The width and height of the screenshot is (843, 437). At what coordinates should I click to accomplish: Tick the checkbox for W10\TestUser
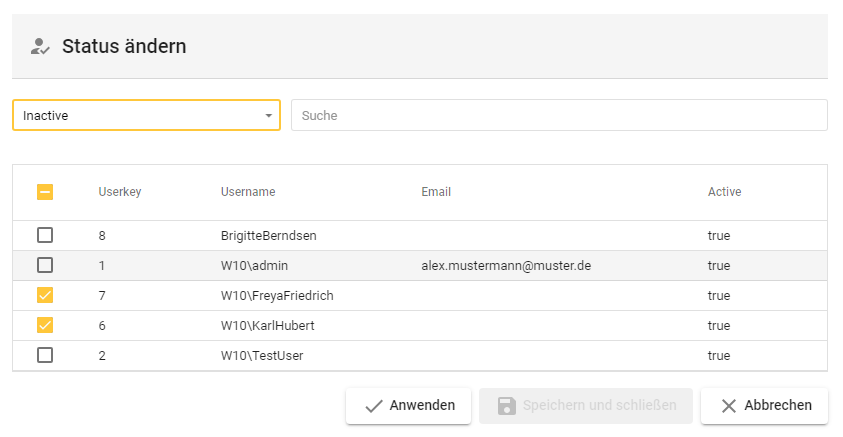pyautogui.click(x=45, y=356)
